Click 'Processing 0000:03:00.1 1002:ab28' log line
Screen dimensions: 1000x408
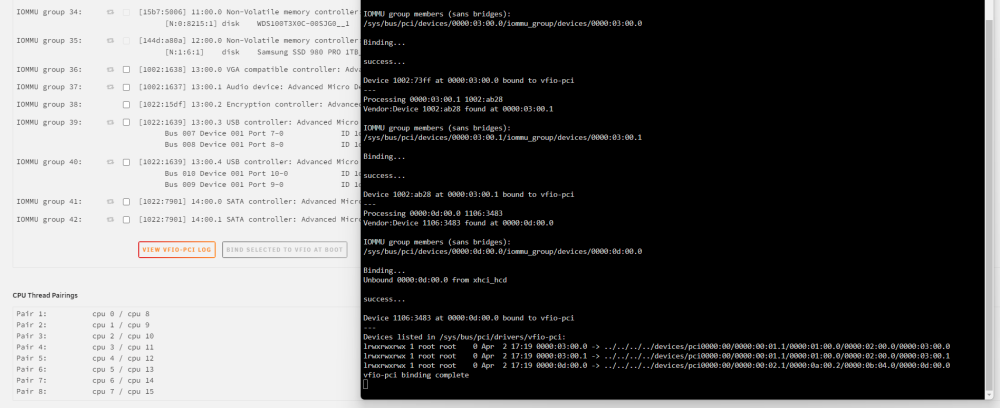click(x=433, y=99)
